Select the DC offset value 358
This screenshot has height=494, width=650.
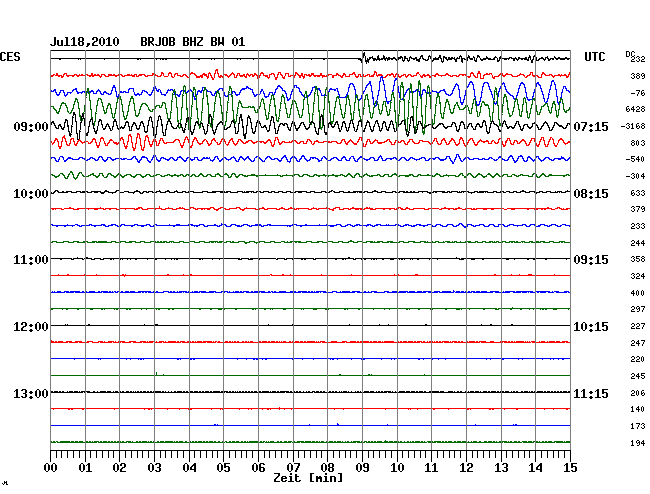638,259
